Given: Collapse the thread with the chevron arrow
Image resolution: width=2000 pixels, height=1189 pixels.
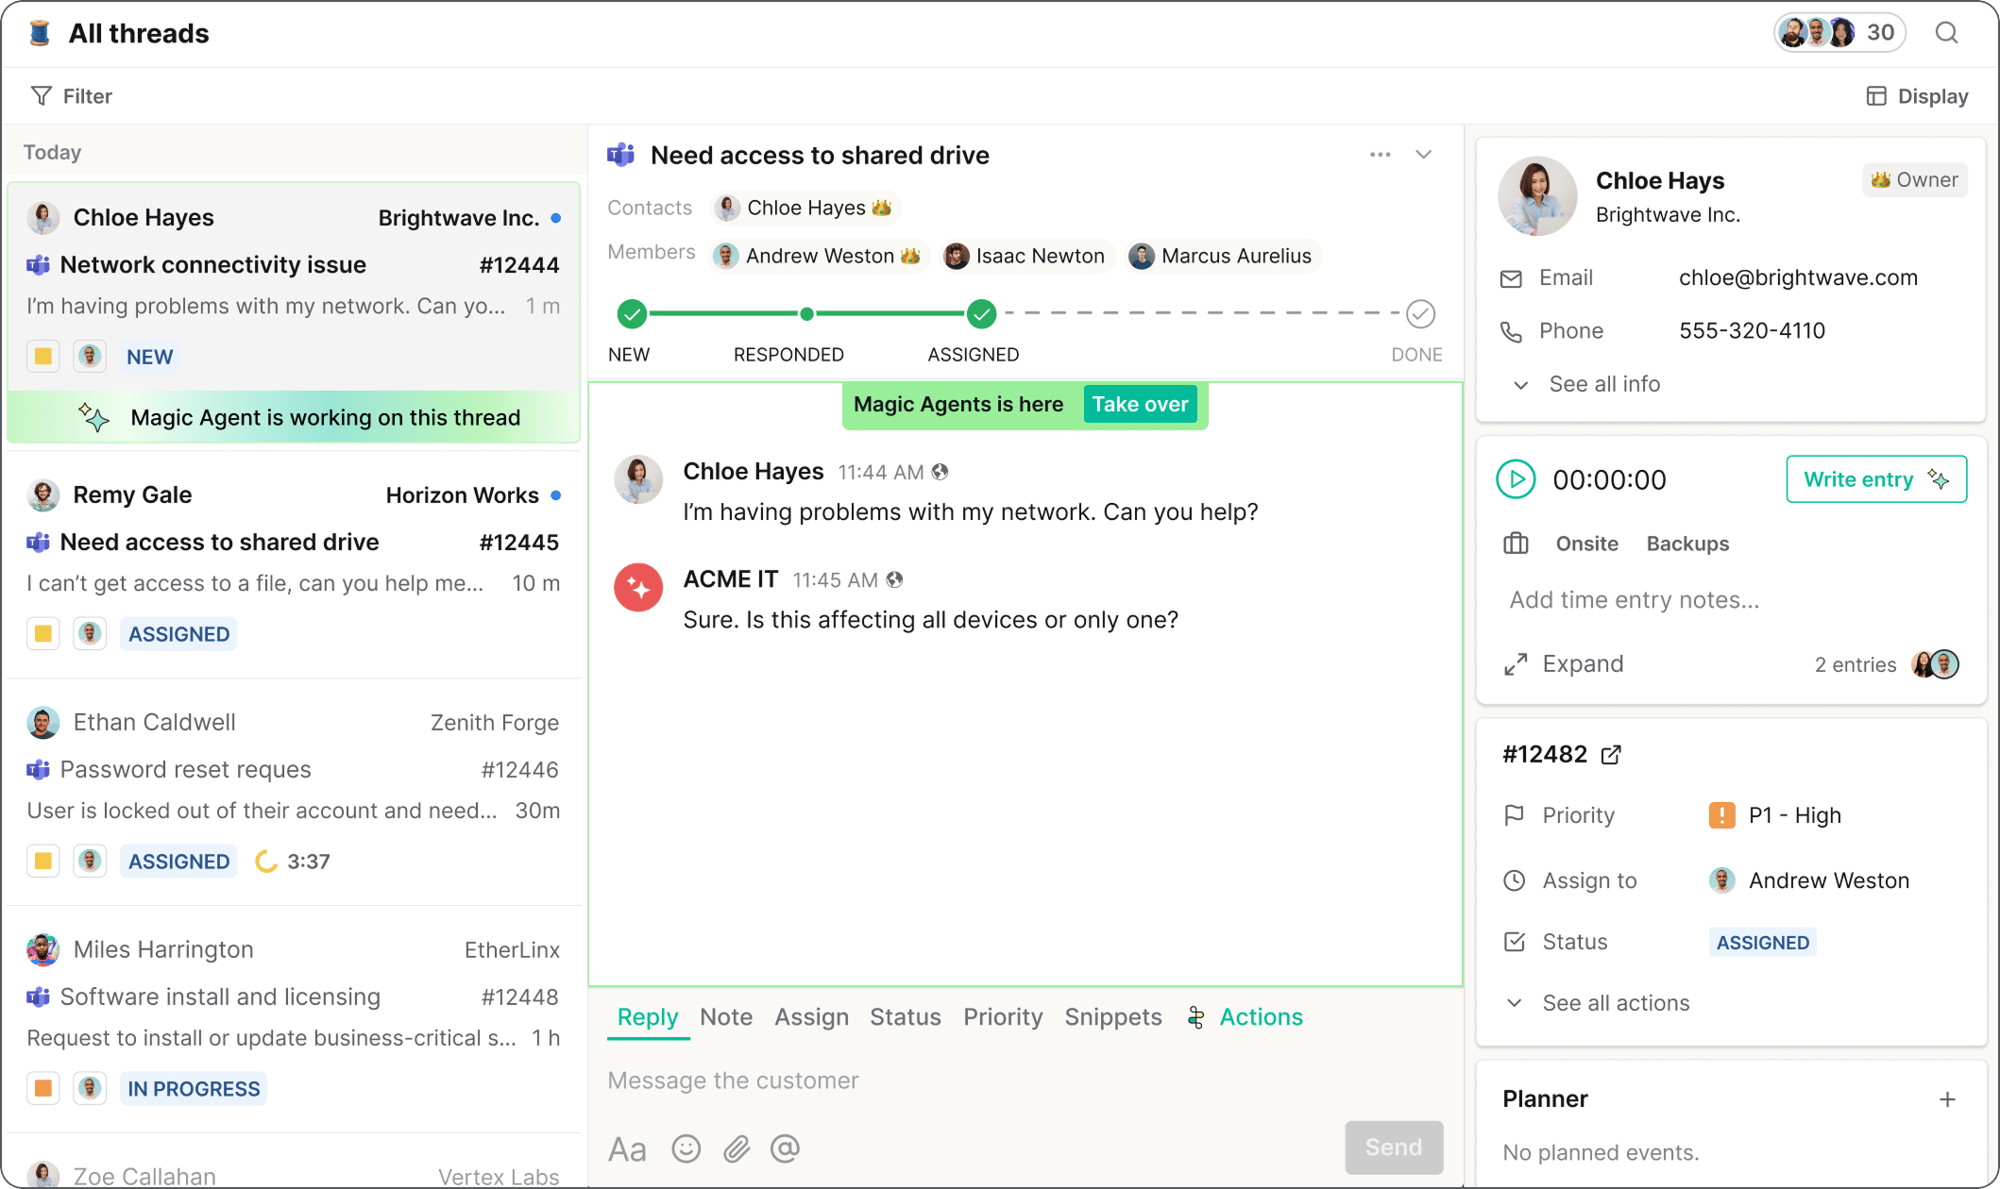Looking at the screenshot, I should pos(1424,155).
